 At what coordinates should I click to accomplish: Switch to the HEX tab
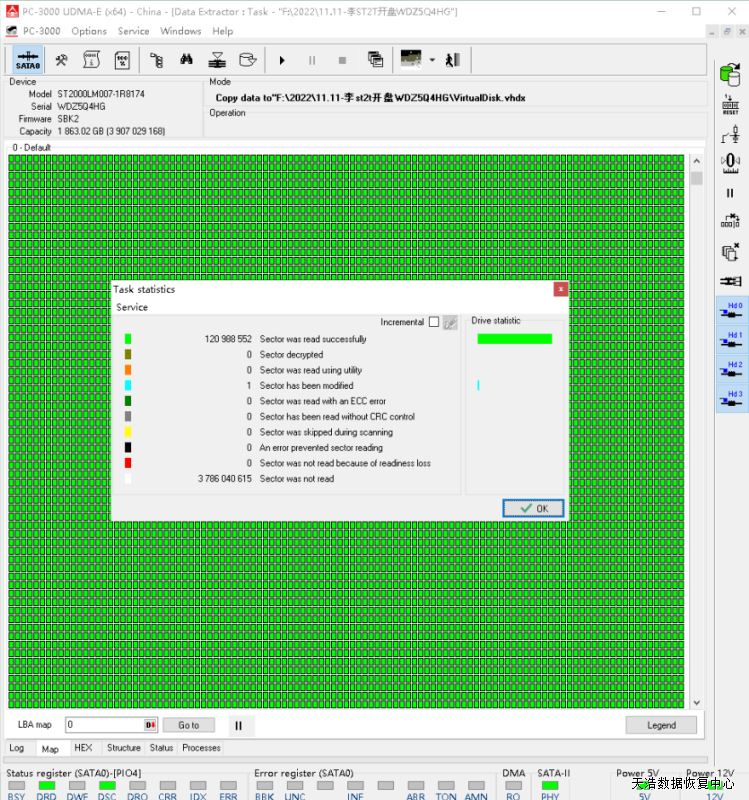(83, 748)
